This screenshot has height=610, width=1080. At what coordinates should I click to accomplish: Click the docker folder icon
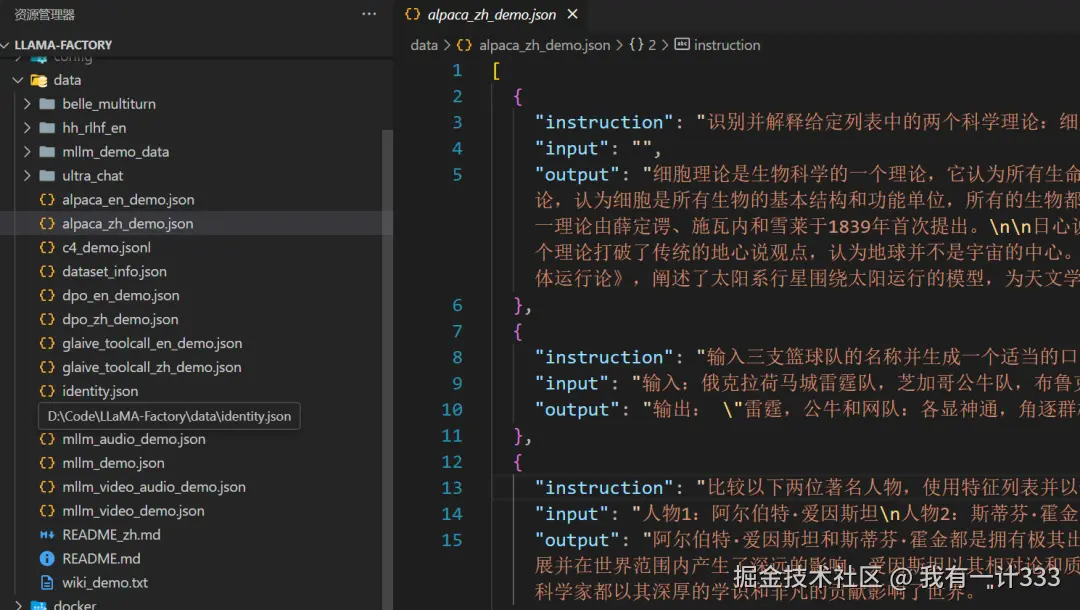pyautogui.click(x=39, y=605)
